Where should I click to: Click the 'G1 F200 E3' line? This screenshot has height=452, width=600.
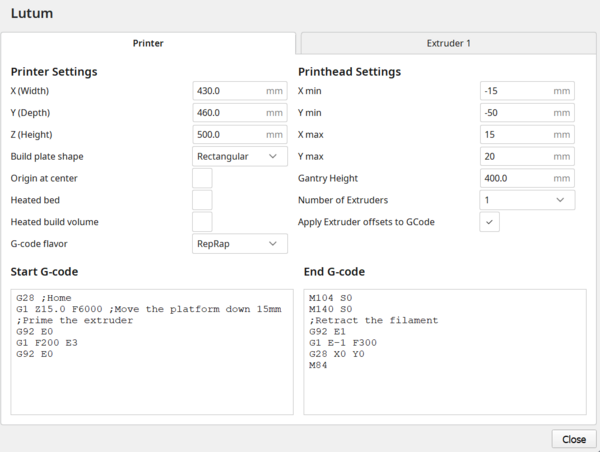pyautogui.click(x=47, y=343)
